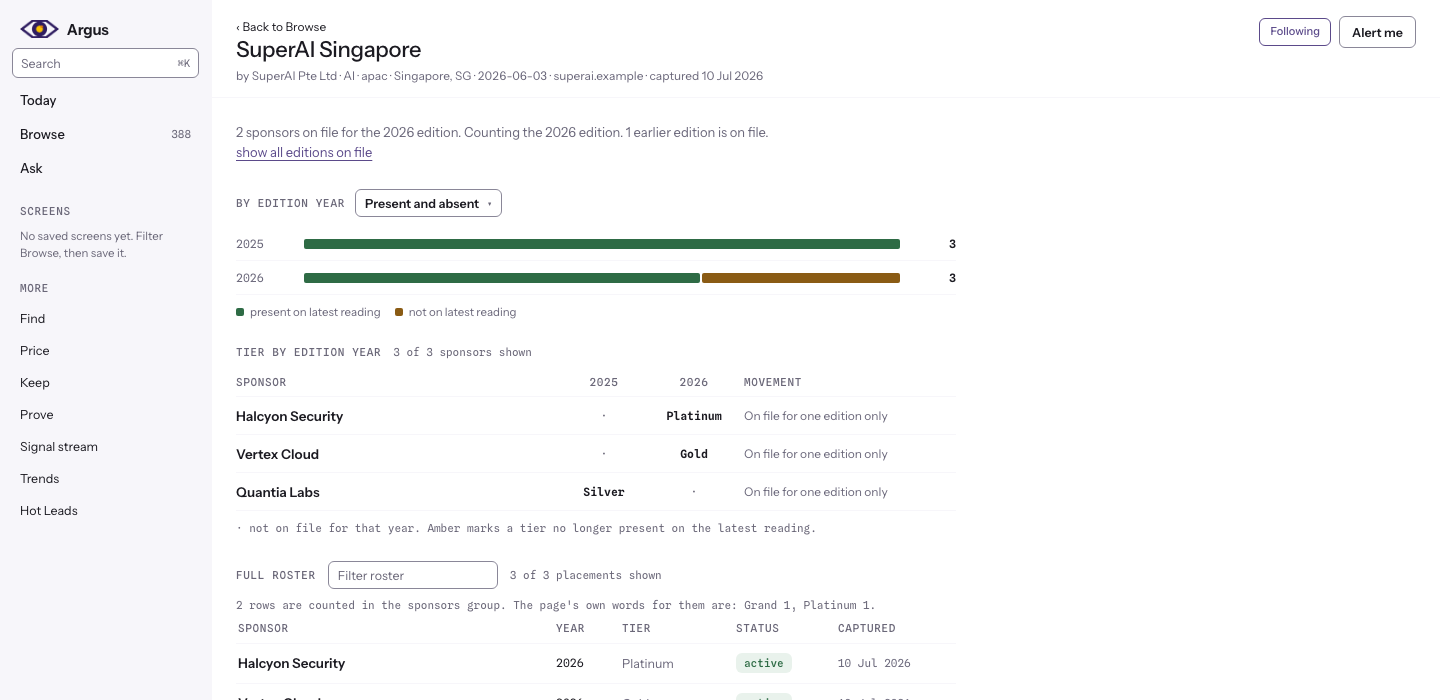The image size is (1440, 700).
Task: Click show all editions on file link
Action: pos(304,152)
